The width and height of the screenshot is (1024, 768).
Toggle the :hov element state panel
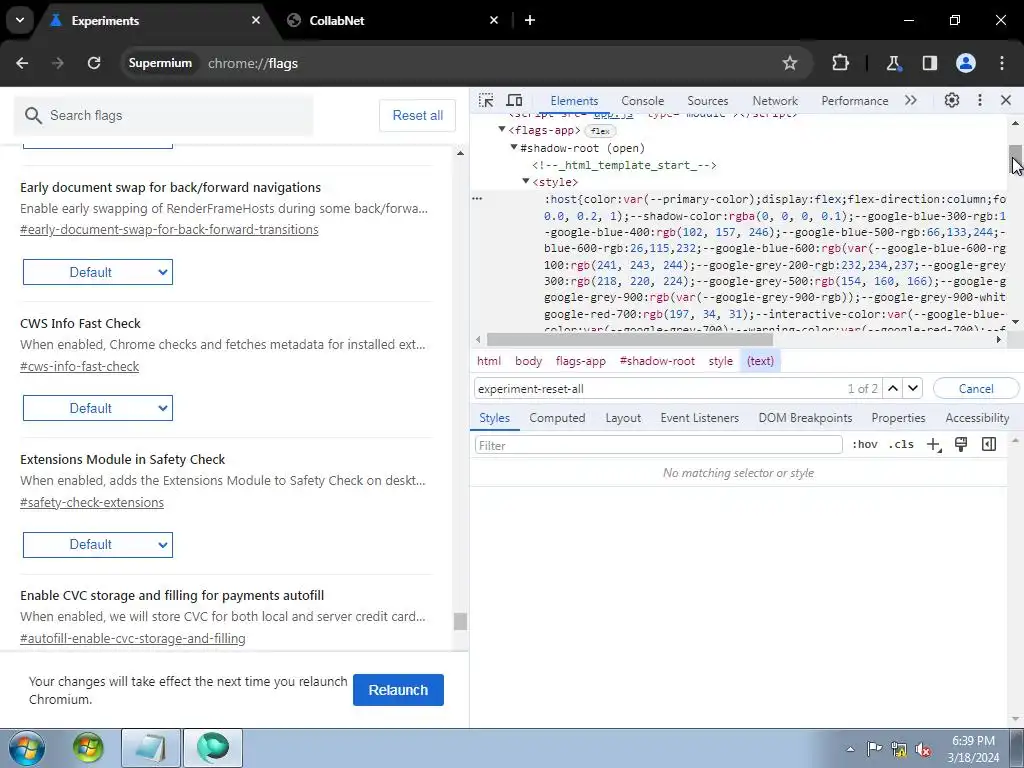click(865, 445)
